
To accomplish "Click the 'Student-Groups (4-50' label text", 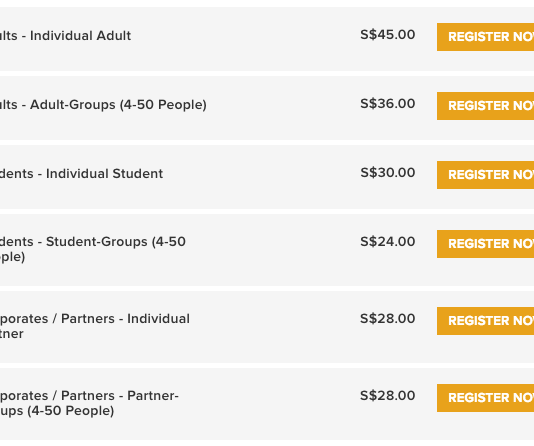I will pyautogui.click(x=116, y=242).
